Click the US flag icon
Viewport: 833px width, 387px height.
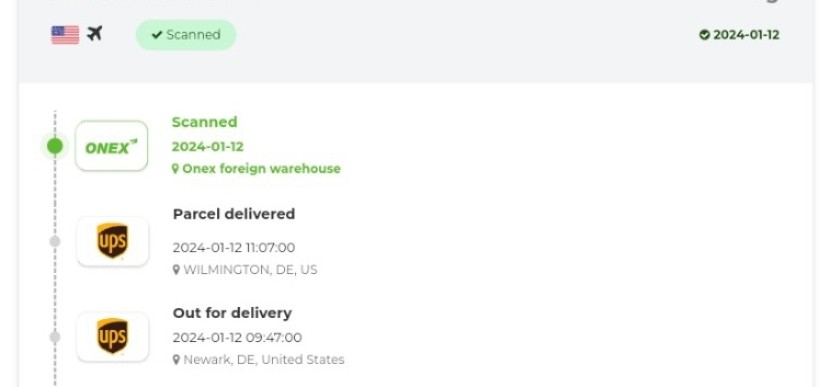tap(65, 35)
